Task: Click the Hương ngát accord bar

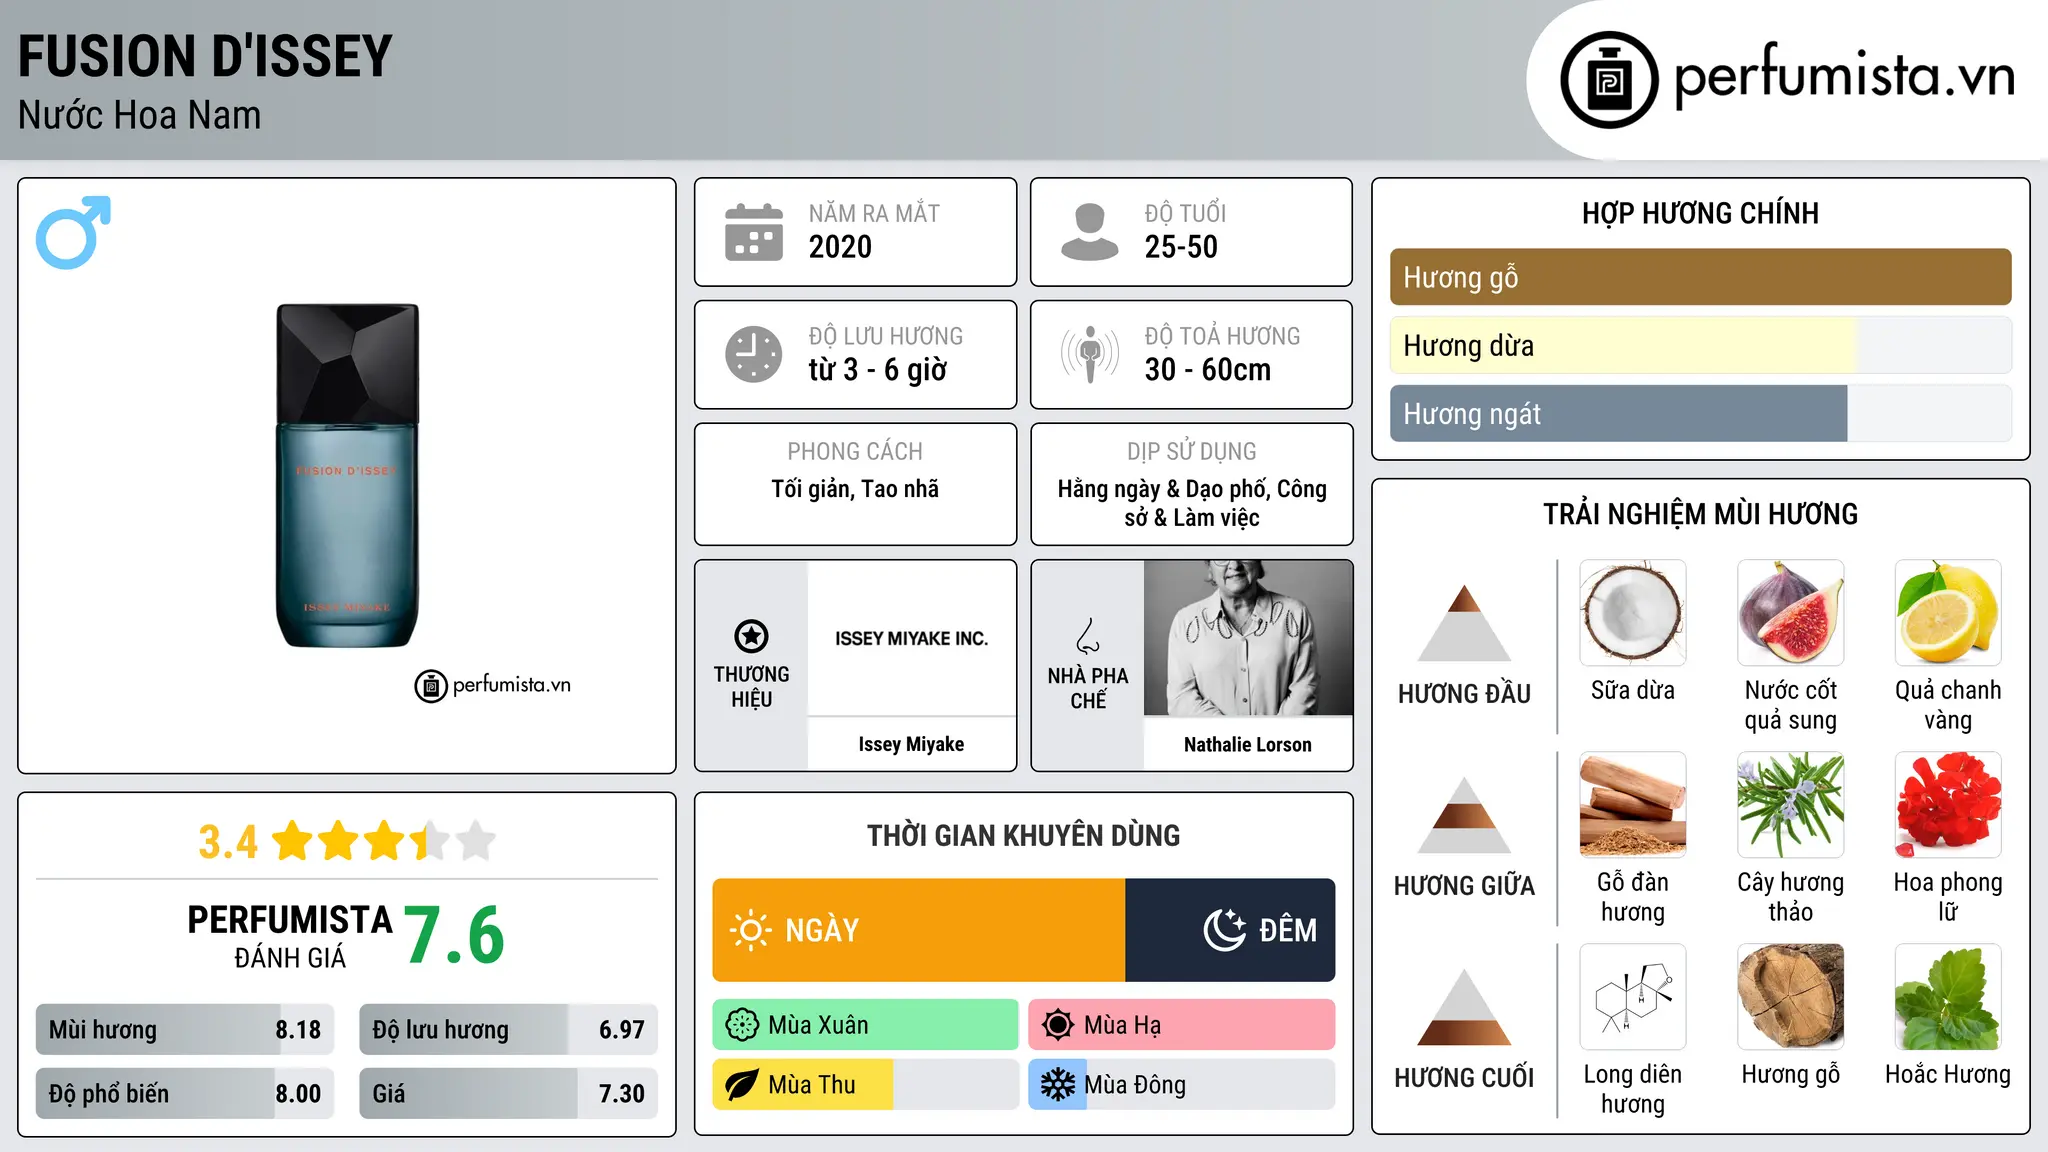Action: (1700, 413)
